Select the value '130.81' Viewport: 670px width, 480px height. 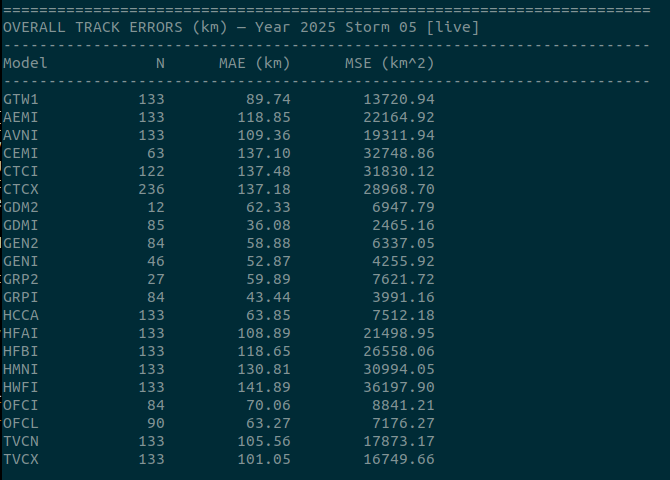pos(264,369)
